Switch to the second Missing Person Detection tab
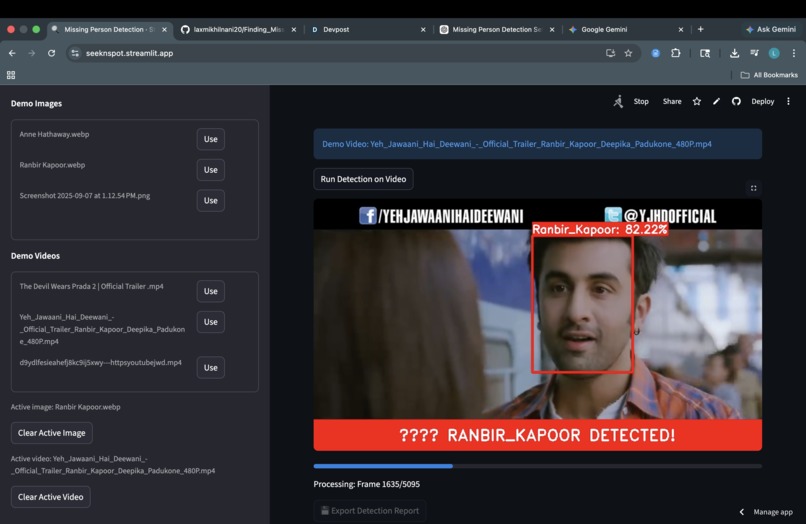 [496, 29]
